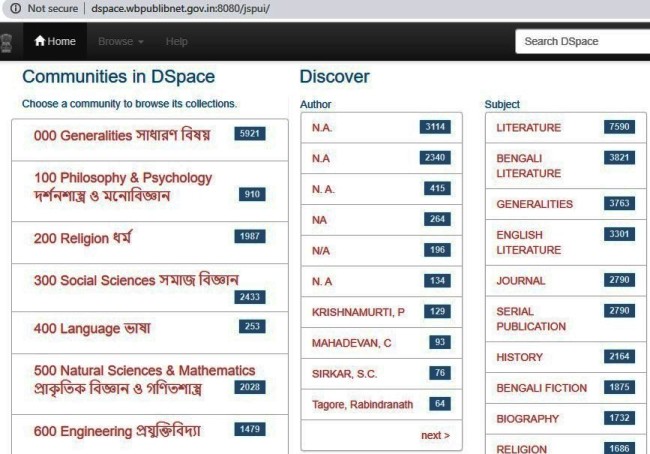Open 600 Engineering community
This screenshot has width=650, height=454.
pos(117,430)
